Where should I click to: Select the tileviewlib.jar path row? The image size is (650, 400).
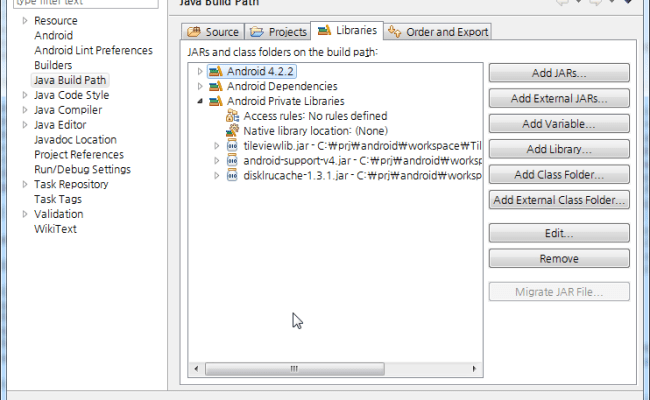coord(362,146)
